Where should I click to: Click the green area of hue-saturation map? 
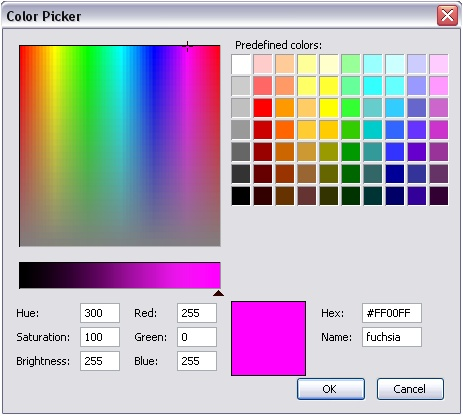coord(87,100)
